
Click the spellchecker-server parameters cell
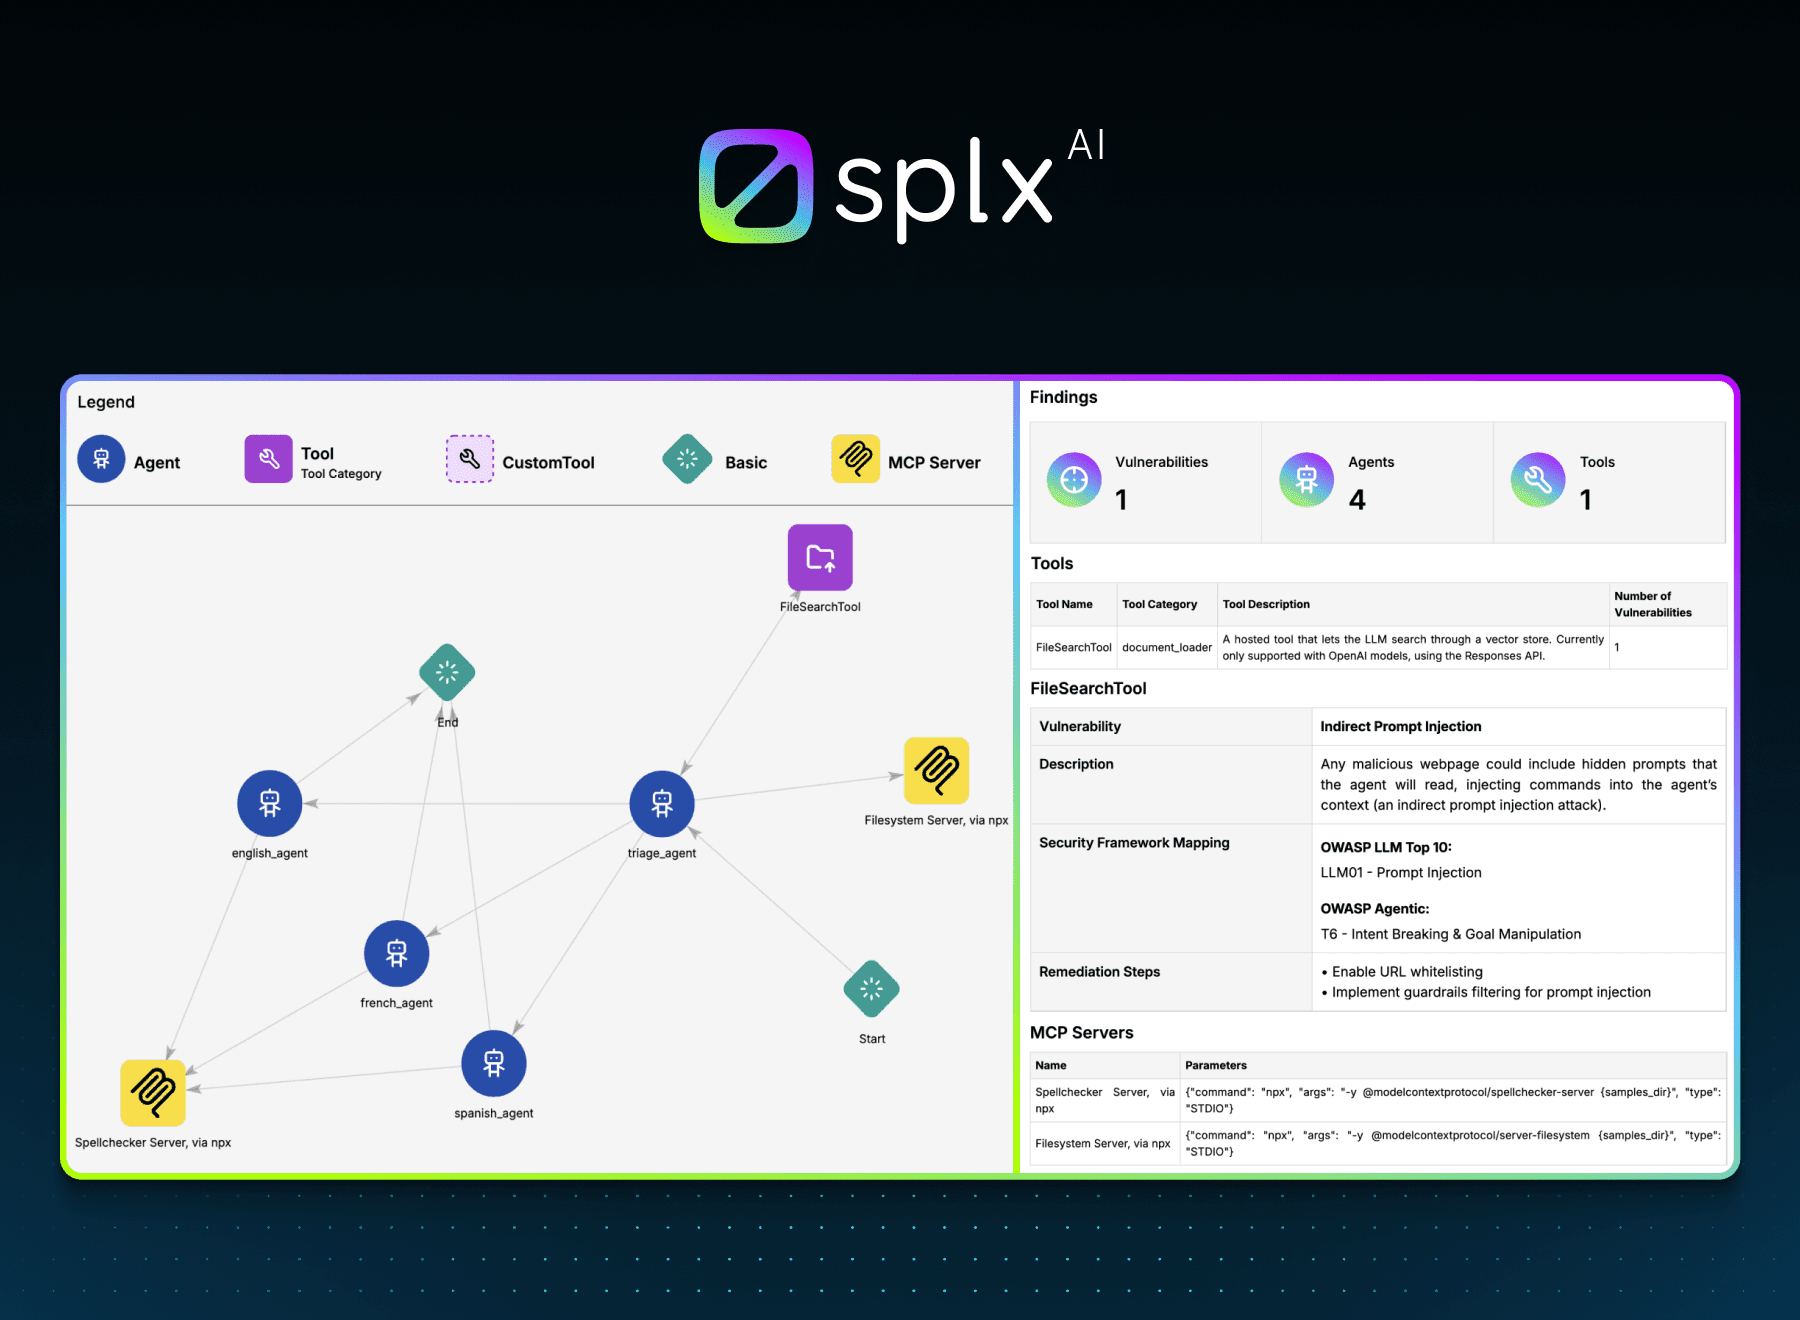(x=1452, y=1100)
